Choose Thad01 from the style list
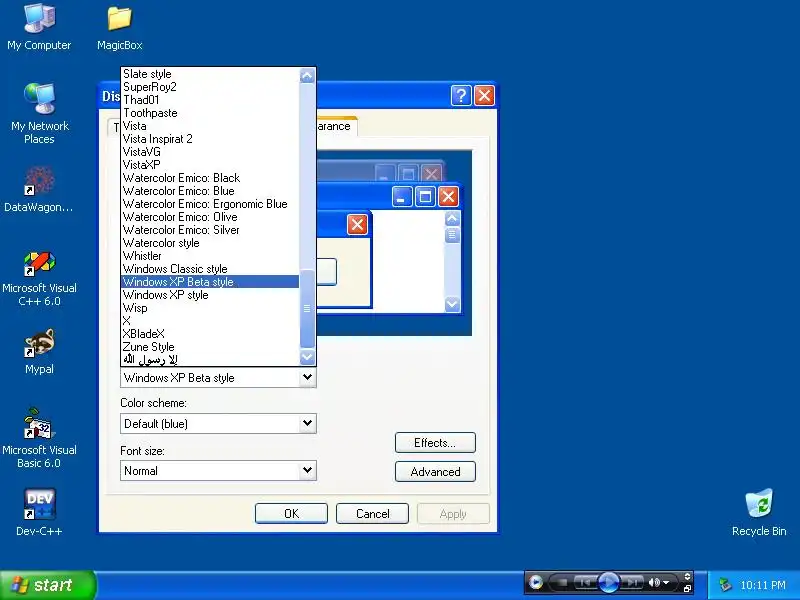Image resolution: width=800 pixels, height=600 pixels. (210, 100)
